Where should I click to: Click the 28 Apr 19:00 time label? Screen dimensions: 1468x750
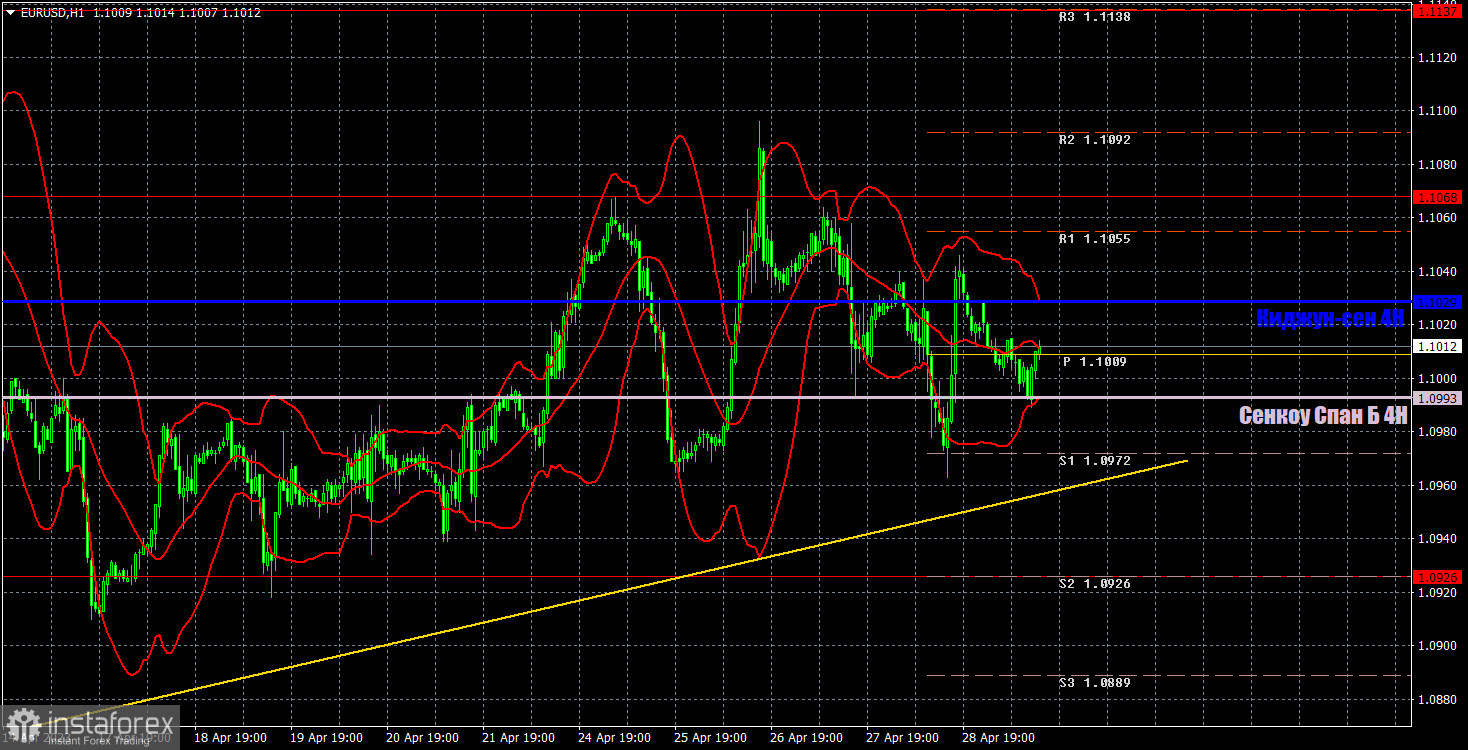999,738
